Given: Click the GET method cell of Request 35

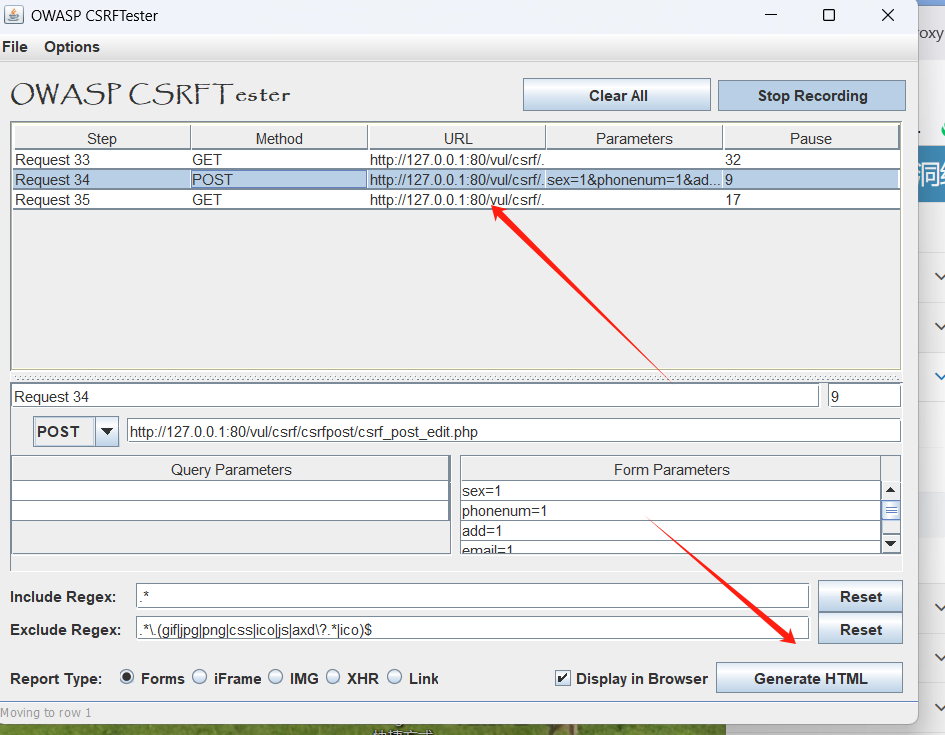Looking at the screenshot, I should coord(279,199).
